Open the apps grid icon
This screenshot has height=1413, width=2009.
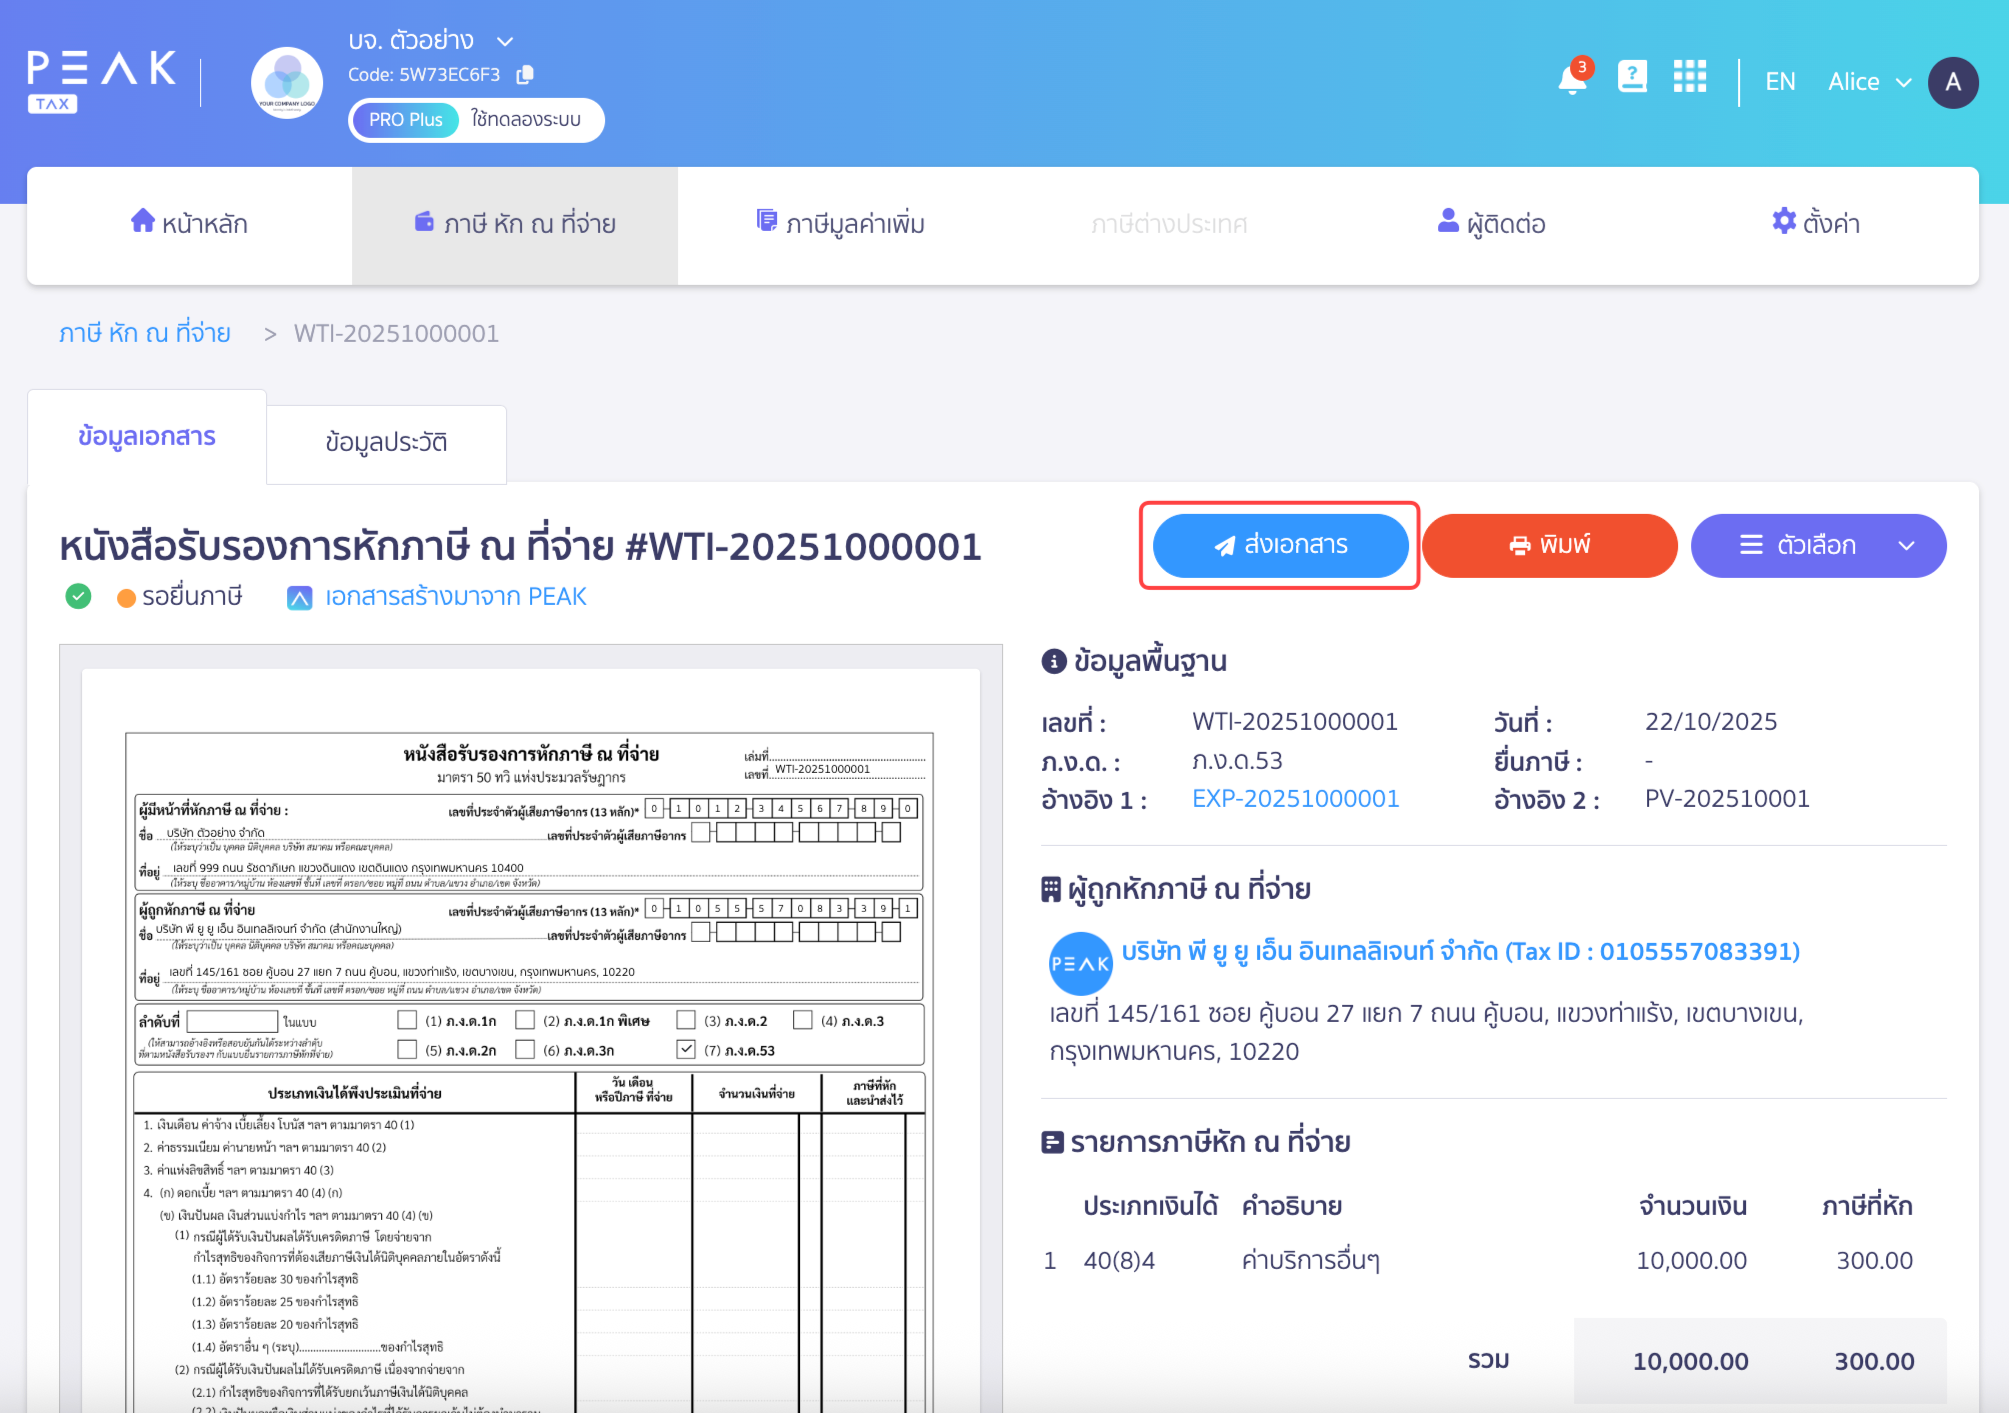click(1691, 77)
